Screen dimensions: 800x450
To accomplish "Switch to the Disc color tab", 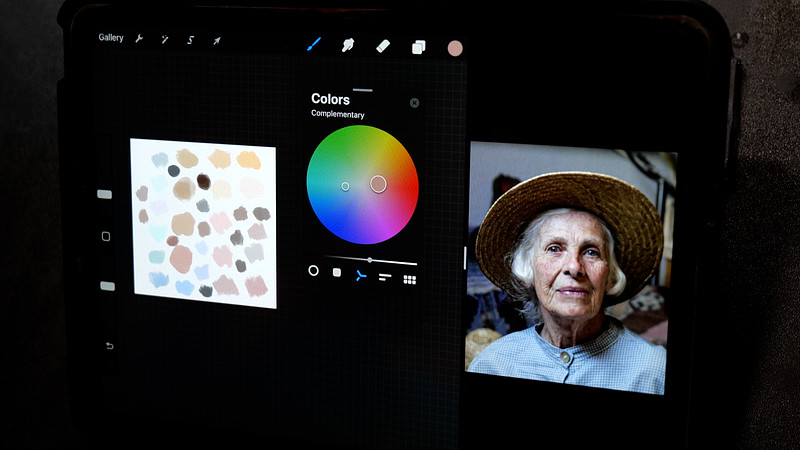I will click(313, 271).
